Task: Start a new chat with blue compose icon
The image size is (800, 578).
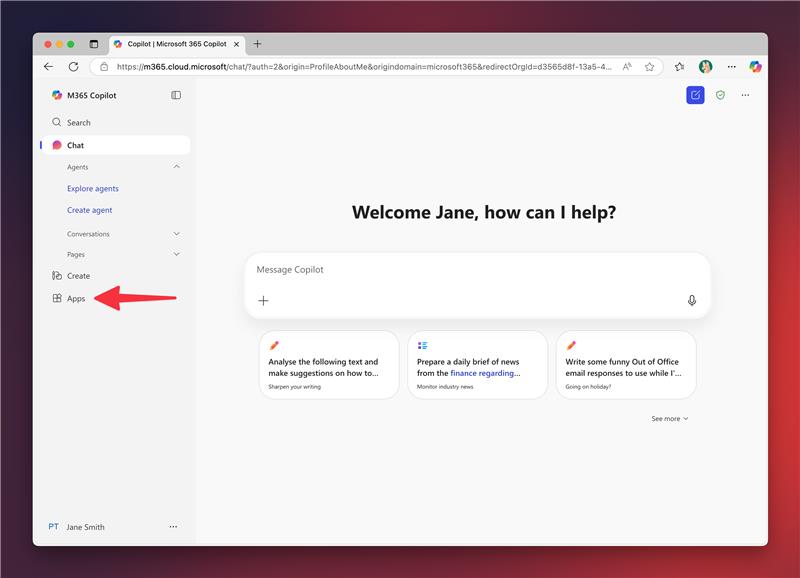Action: (x=695, y=95)
